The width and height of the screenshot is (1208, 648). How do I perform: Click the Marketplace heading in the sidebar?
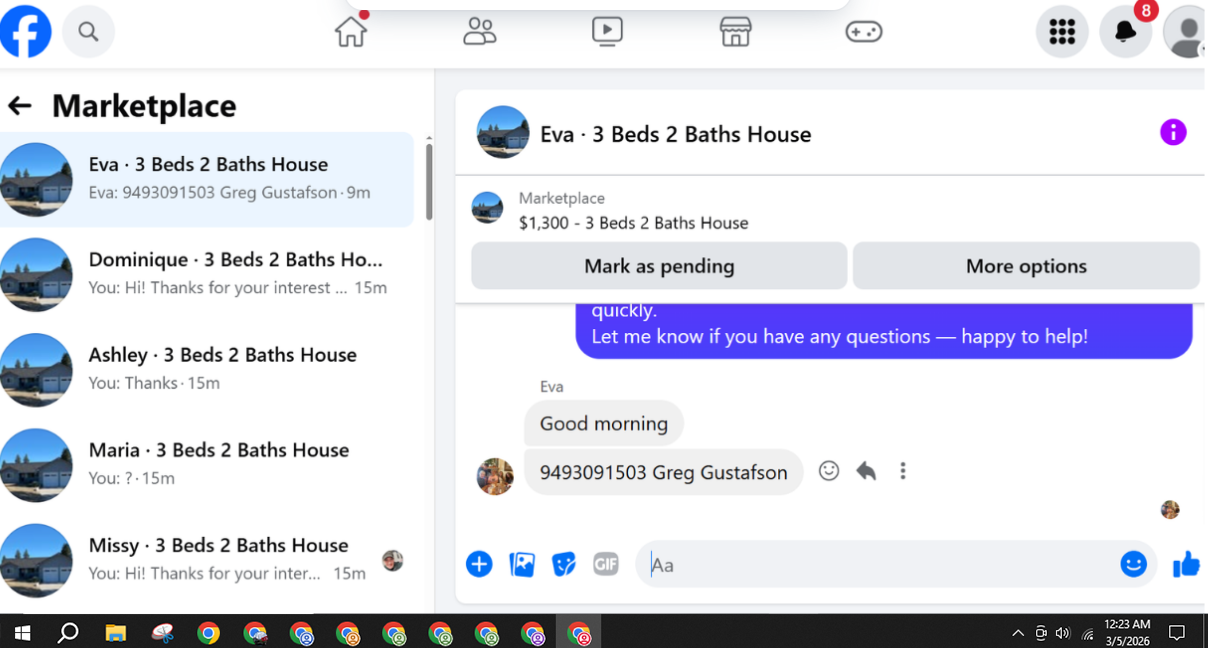[144, 106]
